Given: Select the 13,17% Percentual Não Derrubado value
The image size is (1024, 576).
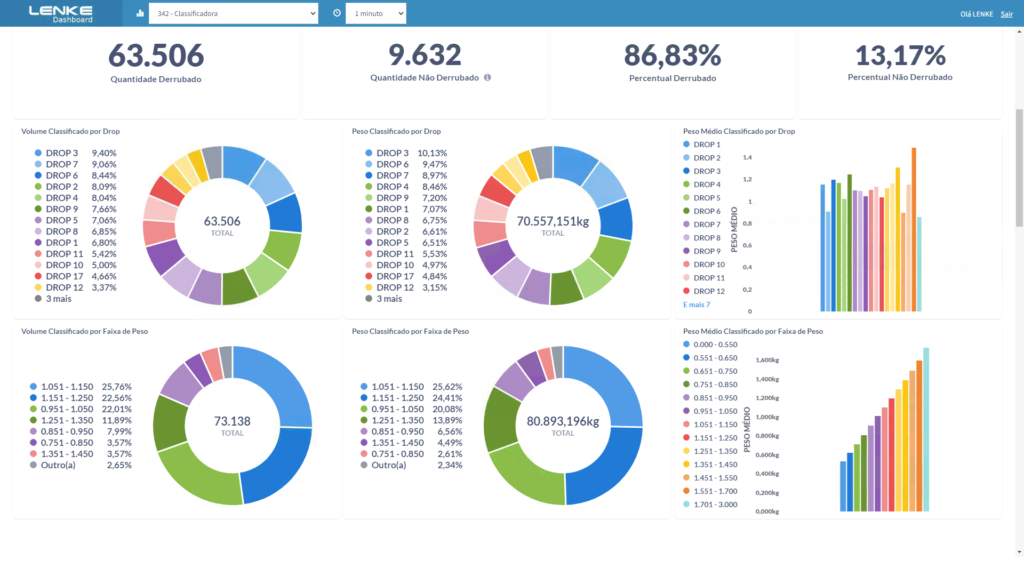Looking at the screenshot, I should pyautogui.click(x=900, y=56).
